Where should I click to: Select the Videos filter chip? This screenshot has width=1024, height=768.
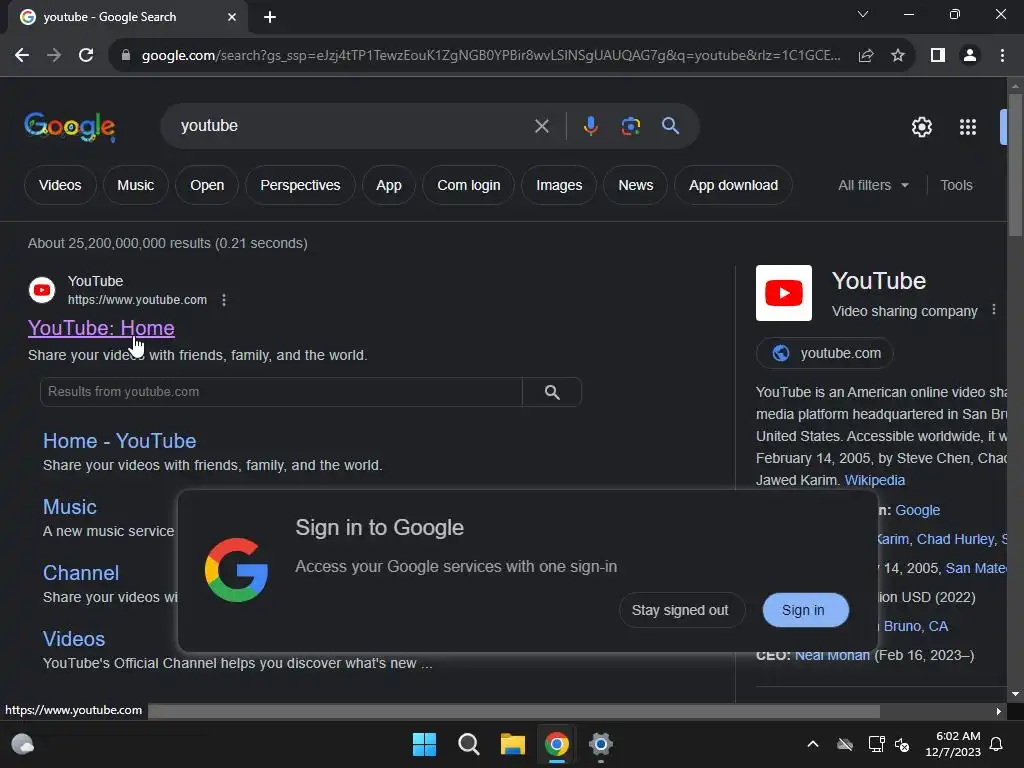(60, 185)
